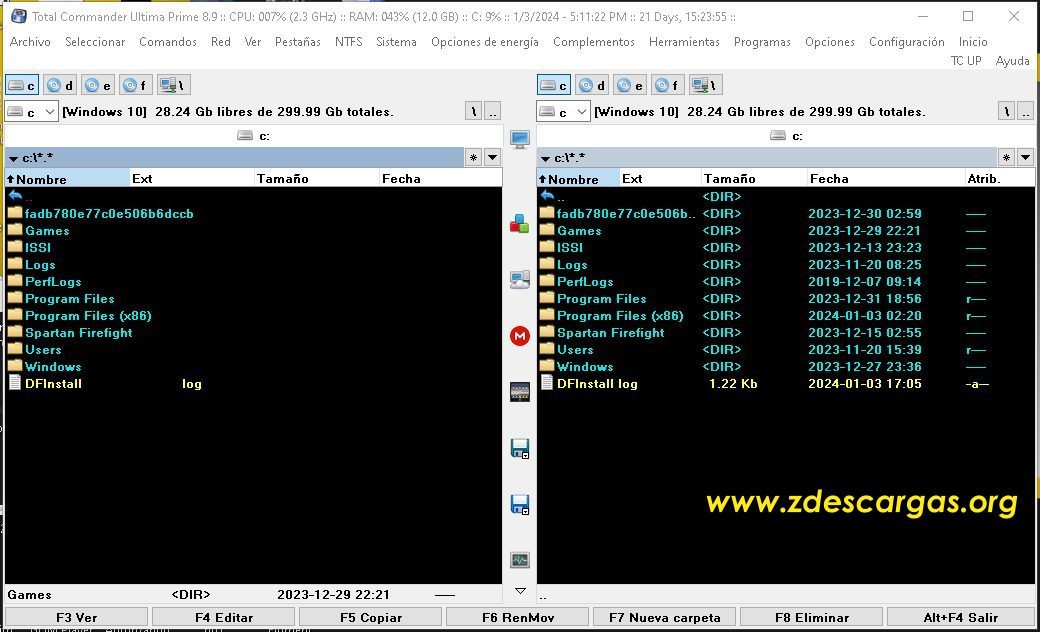The width and height of the screenshot is (1040, 632).
Task: Expand the right c:\*.* path arrow
Action: click(x=545, y=158)
